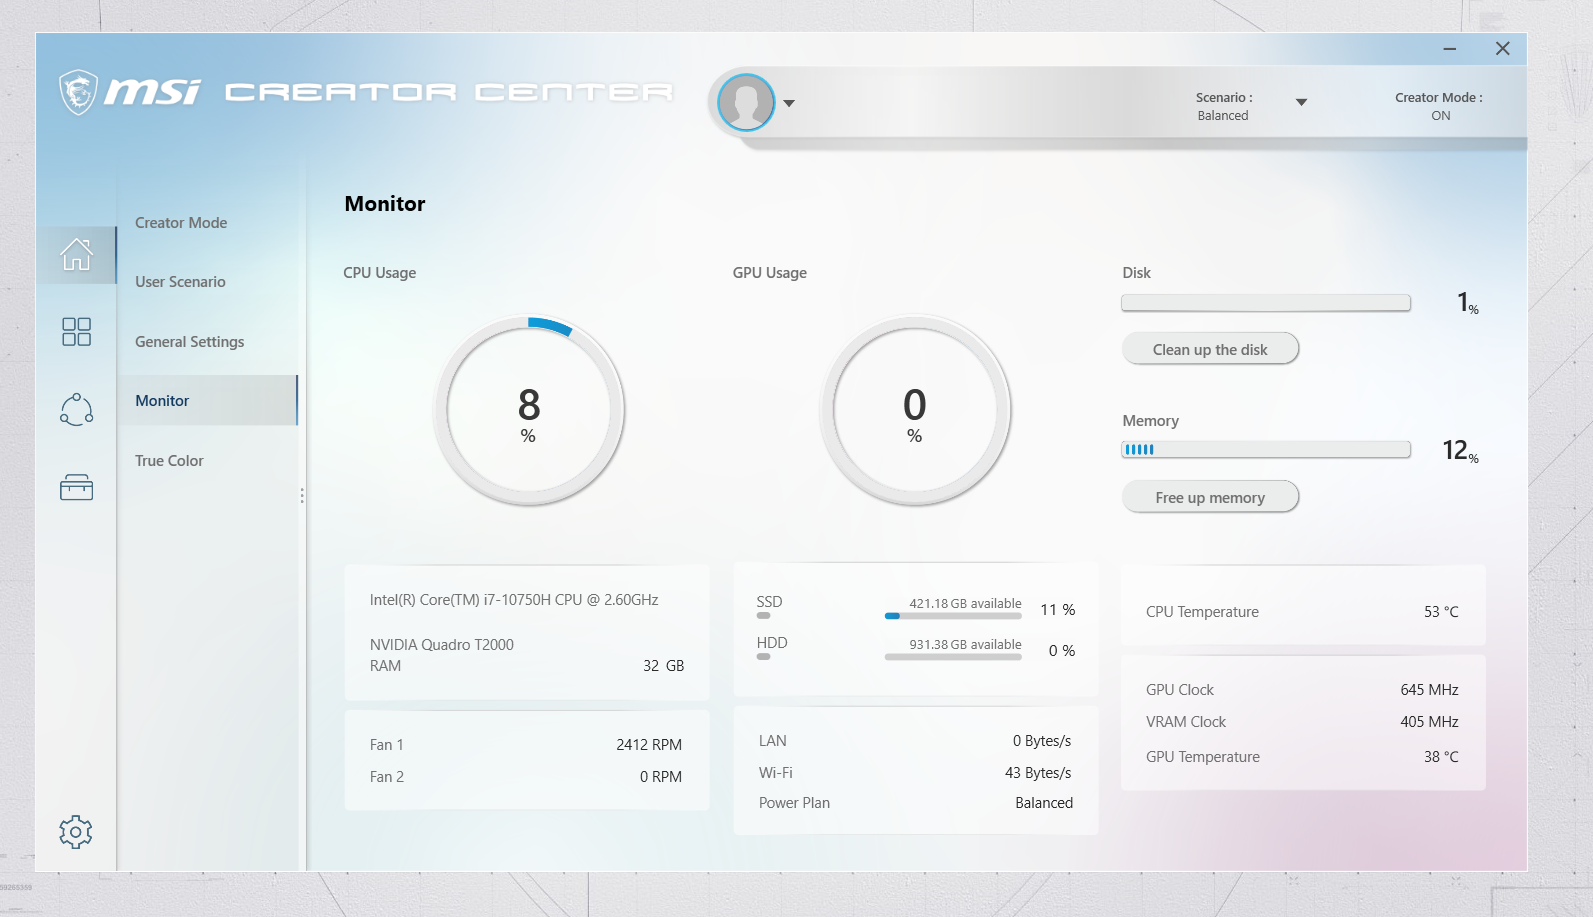Click the GPU Usage gauge

[x=914, y=410]
